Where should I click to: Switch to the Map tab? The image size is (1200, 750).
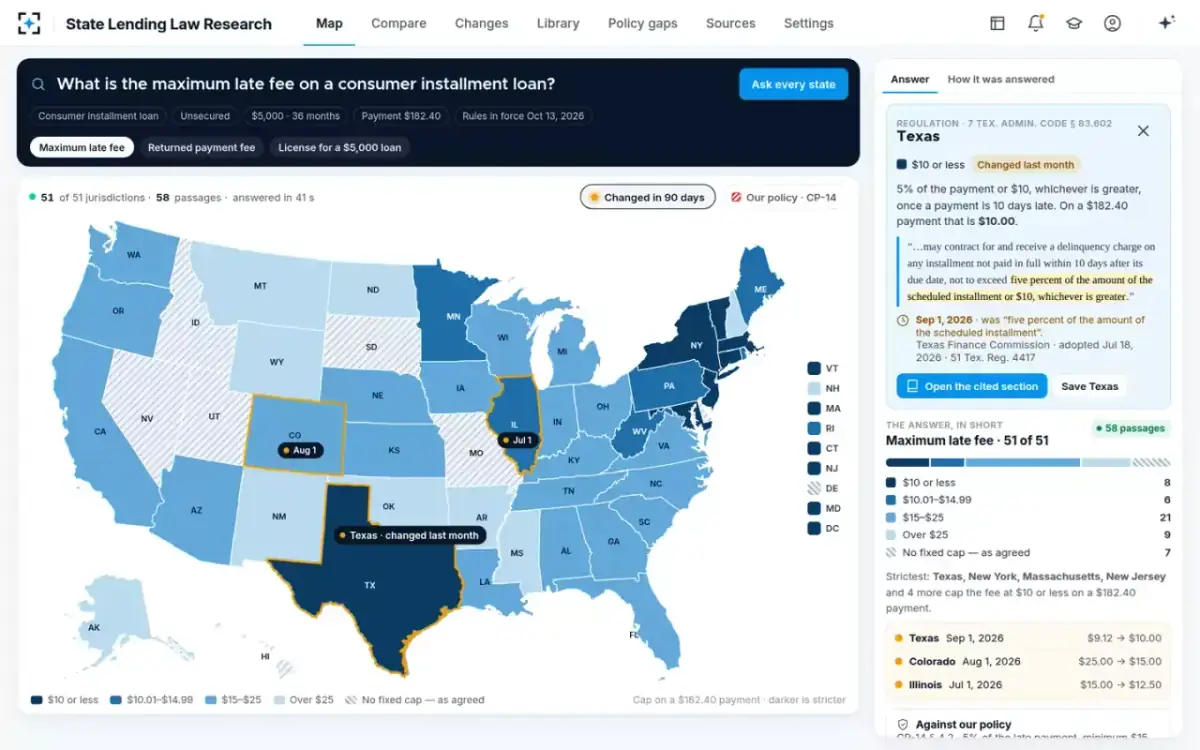[x=329, y=23]
